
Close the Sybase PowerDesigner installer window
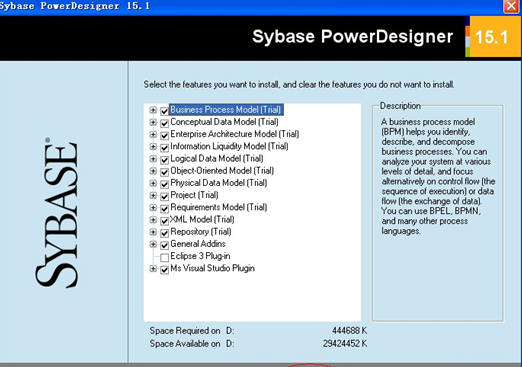511,6
